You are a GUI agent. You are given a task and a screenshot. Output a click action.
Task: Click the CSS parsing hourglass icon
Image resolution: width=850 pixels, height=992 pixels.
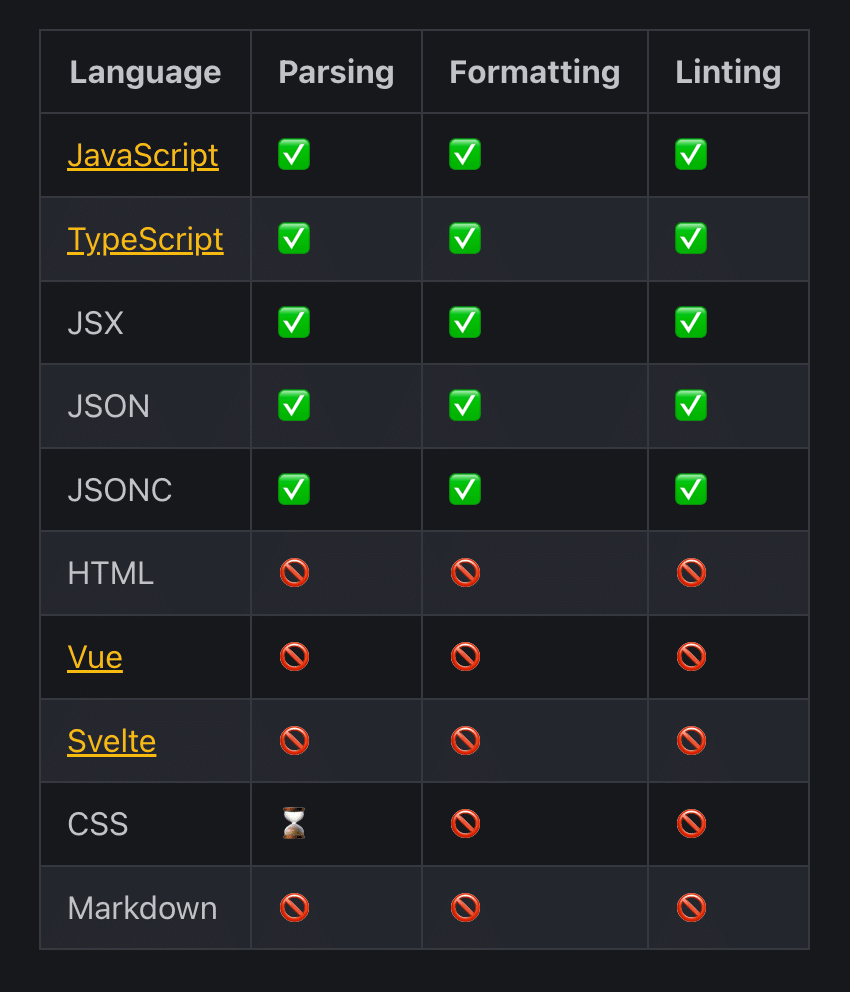coord(294,823)
